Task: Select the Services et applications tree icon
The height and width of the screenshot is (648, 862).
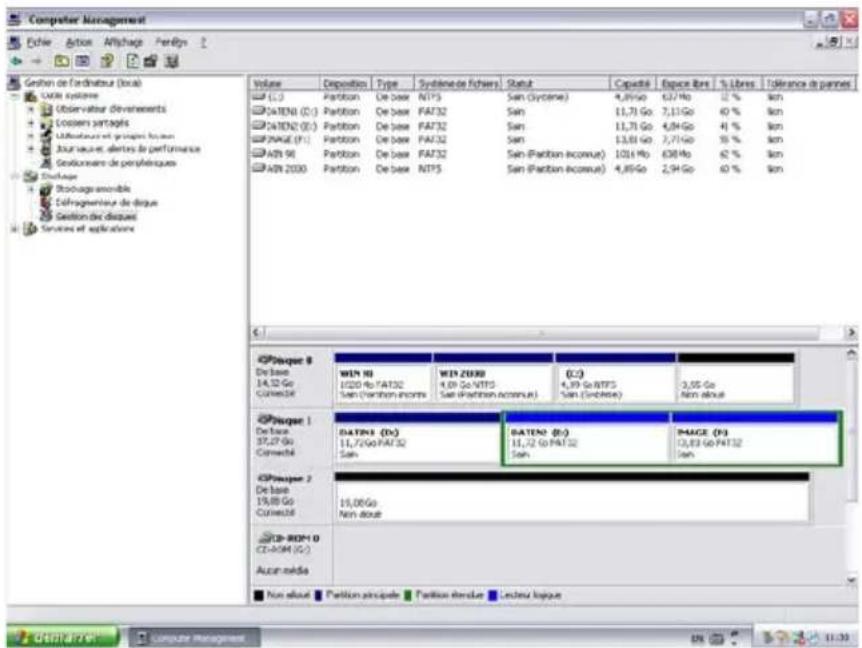Action: 31,229
